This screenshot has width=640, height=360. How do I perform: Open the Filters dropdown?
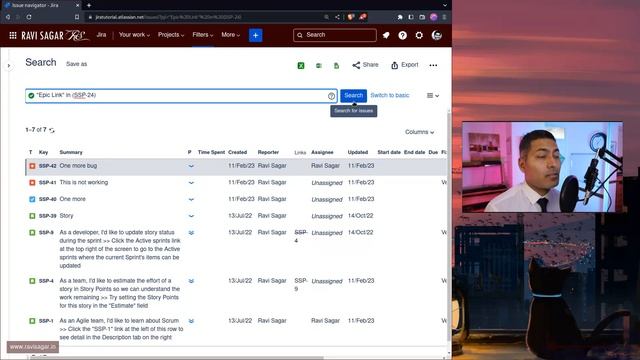click(x=202, y=35)
